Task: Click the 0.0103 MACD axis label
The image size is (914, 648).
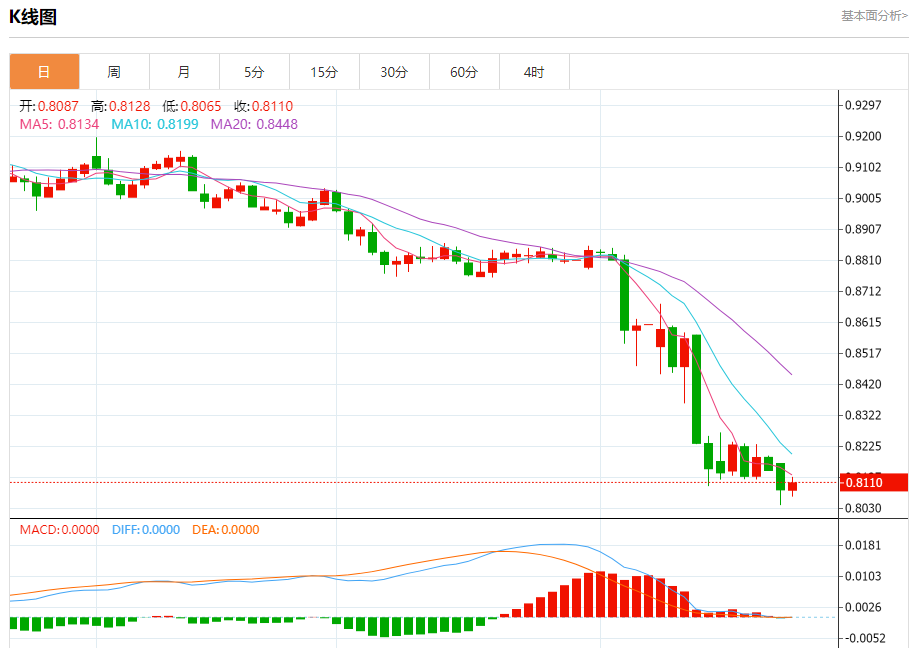Action: tap(863, 576)
